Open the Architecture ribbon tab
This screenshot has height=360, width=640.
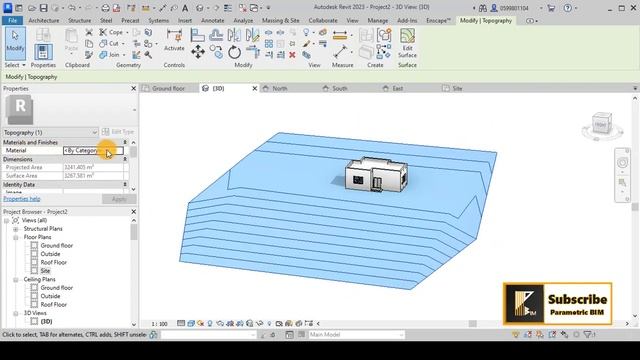[x=44, y=20]
